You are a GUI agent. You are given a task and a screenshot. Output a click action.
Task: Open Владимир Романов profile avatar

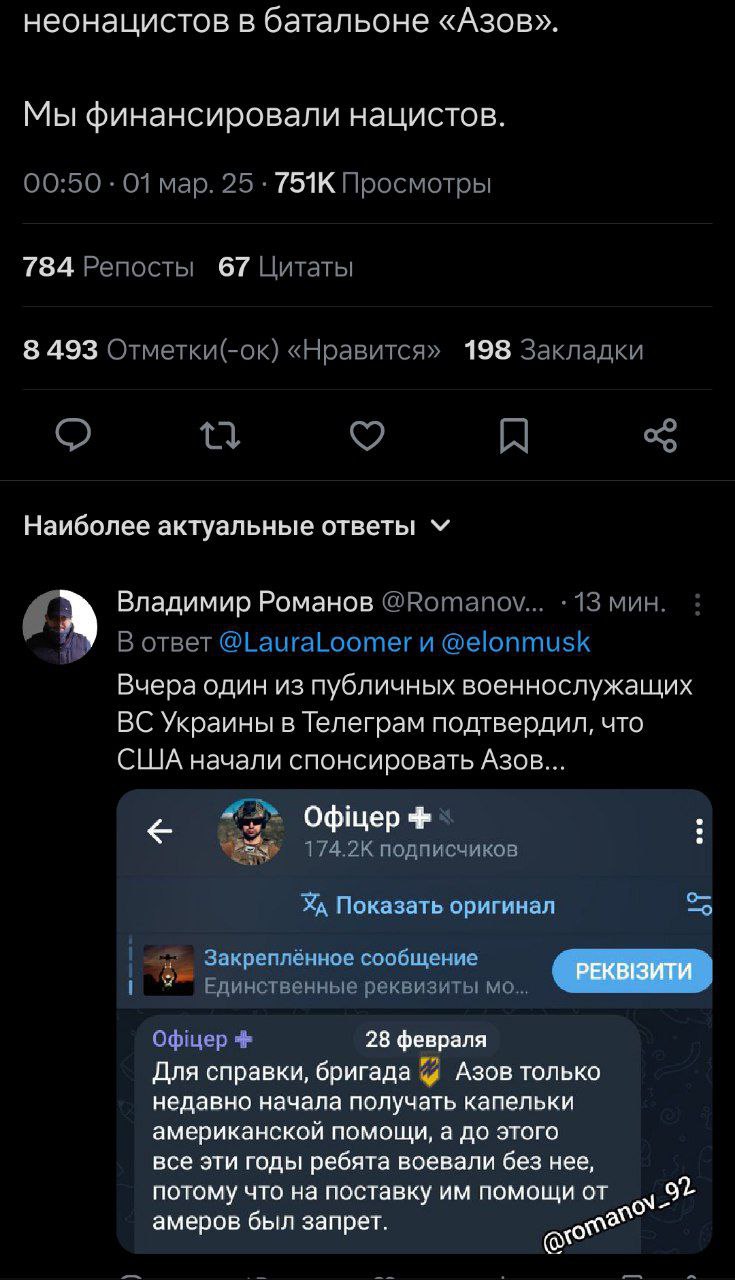(60, 627)
